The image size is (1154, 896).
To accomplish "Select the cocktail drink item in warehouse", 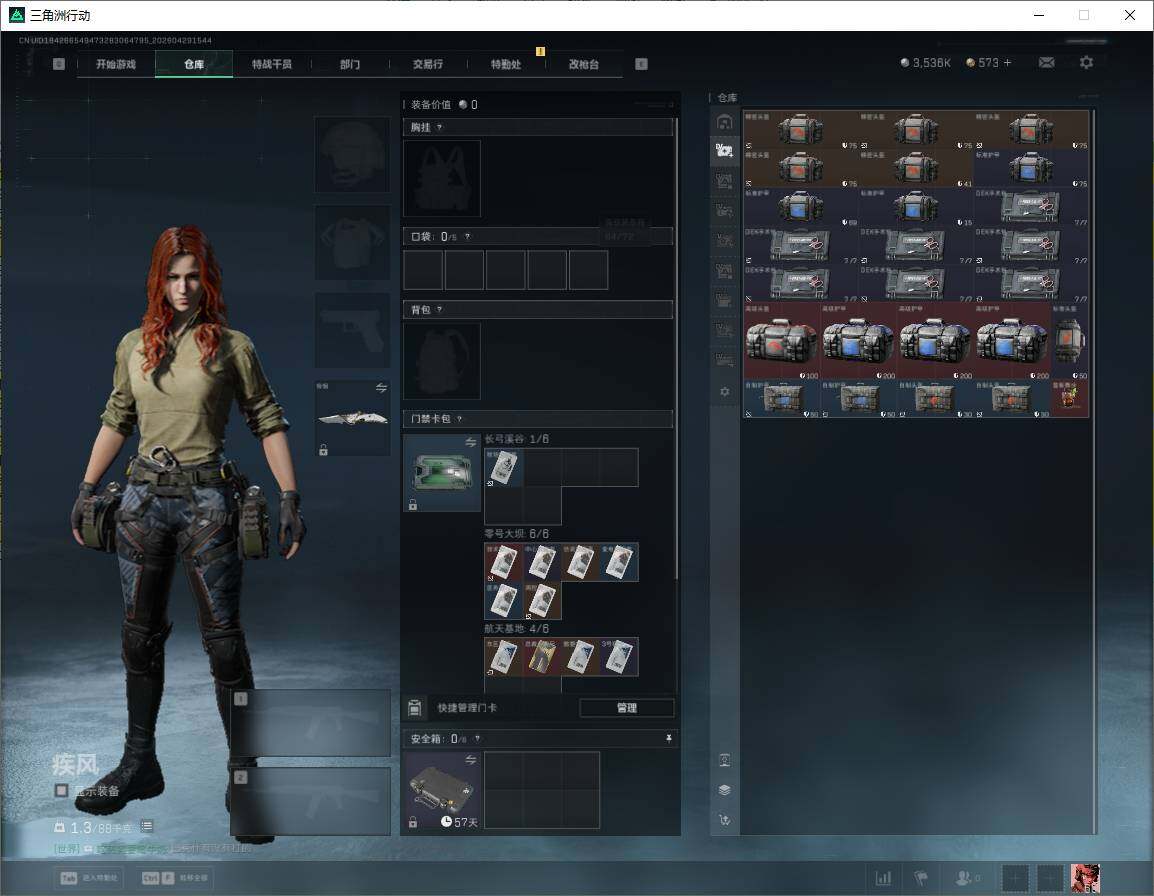I will tap(1070, 398).
